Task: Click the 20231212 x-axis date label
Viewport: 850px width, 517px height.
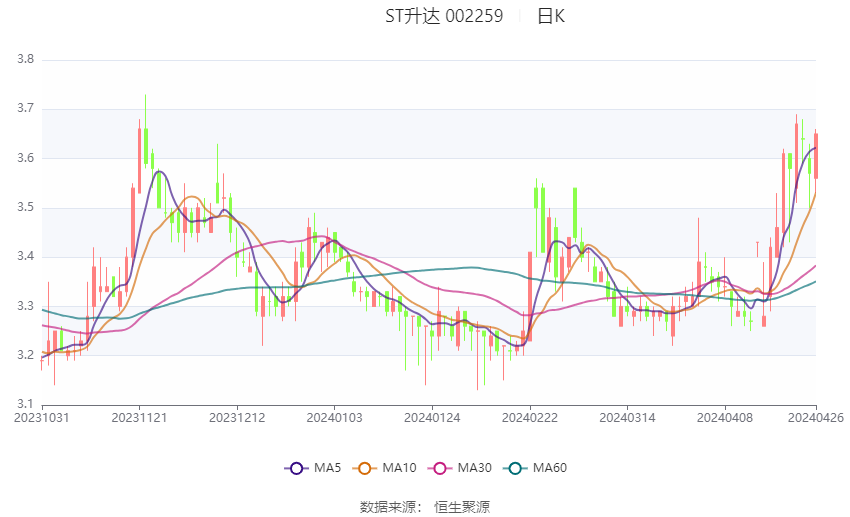Action: click(x=237, y=418)
